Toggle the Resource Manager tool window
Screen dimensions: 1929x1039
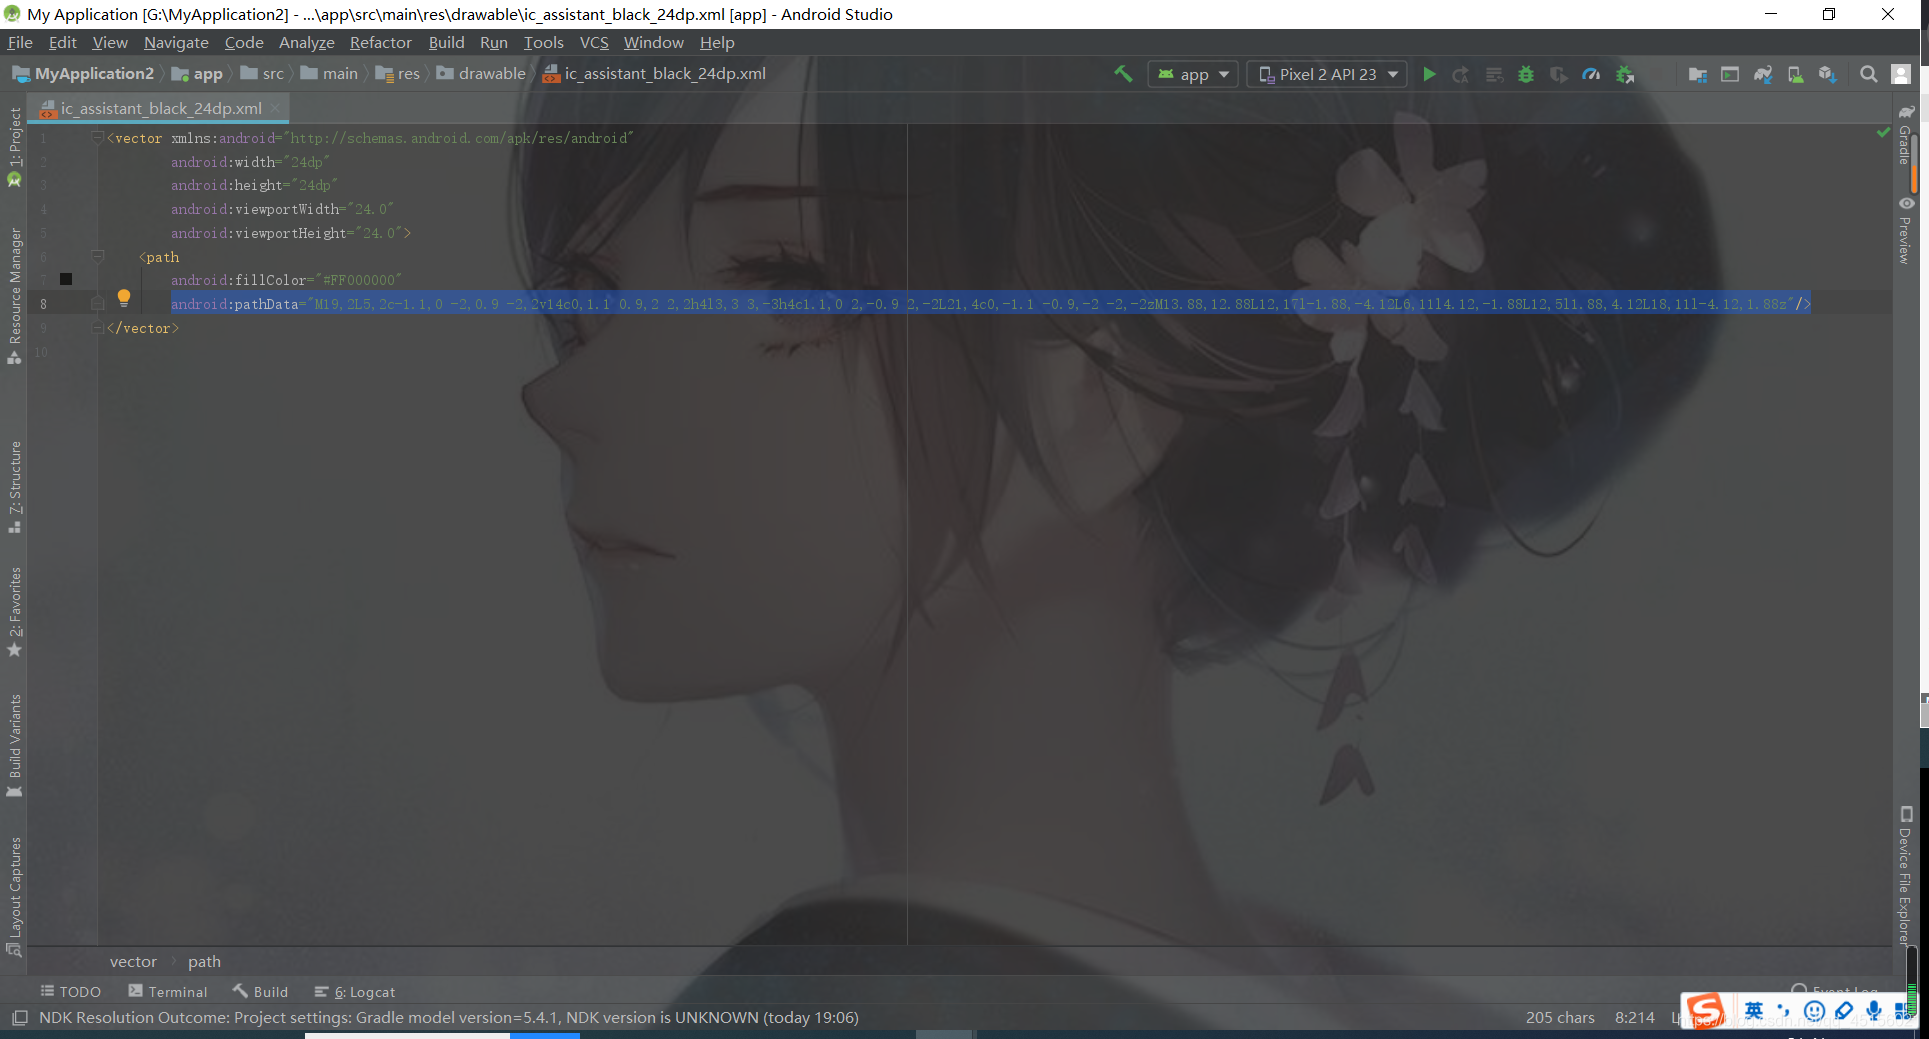point(14,296)
